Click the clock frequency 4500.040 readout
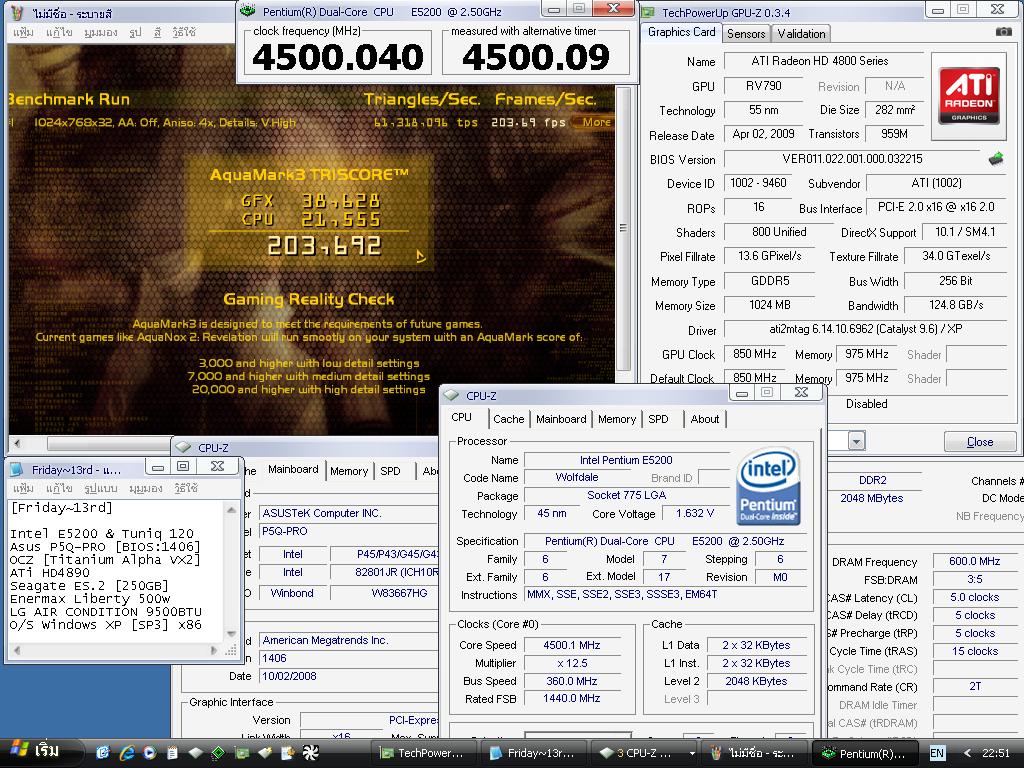This screenshot has height=768, width=1024. 338,57
